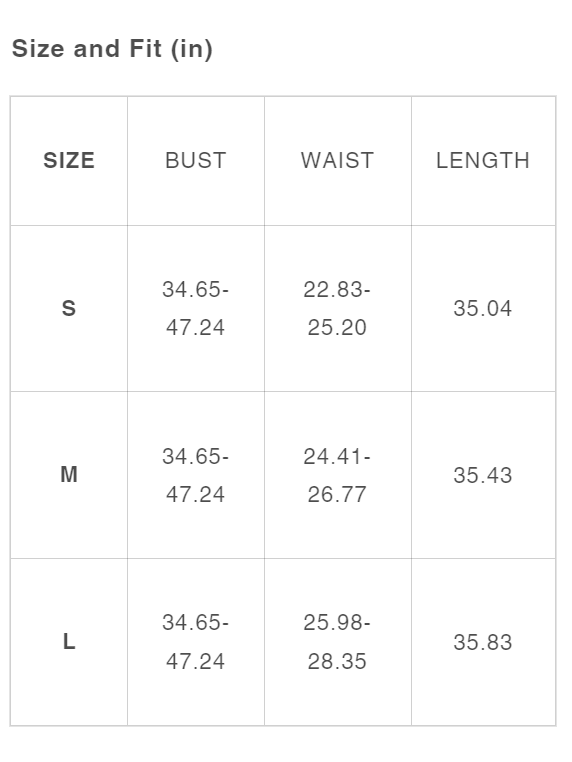Select the SIZE column header

click(69, 160)
